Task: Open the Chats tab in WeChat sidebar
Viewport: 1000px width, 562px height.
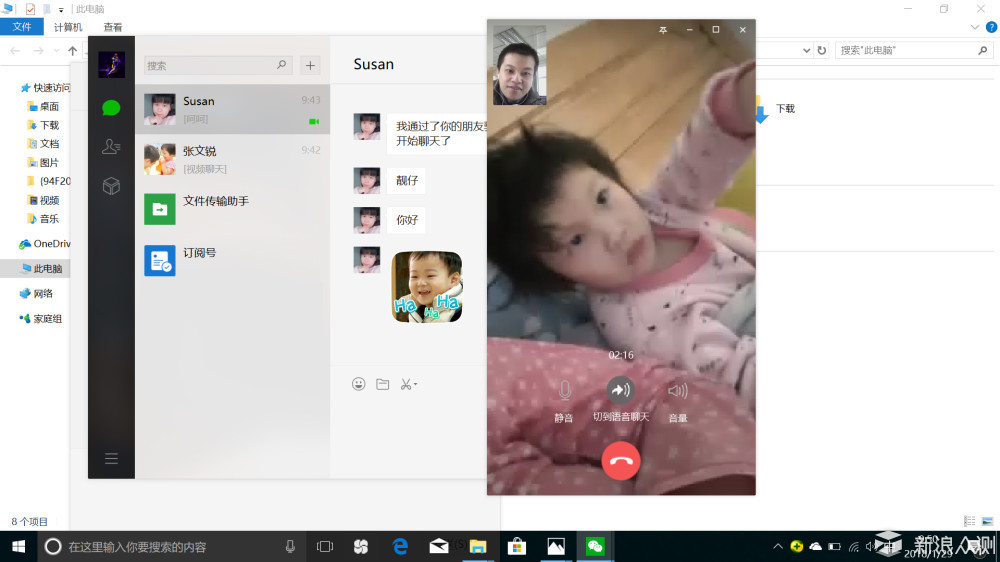Action: tap(111, 108)
